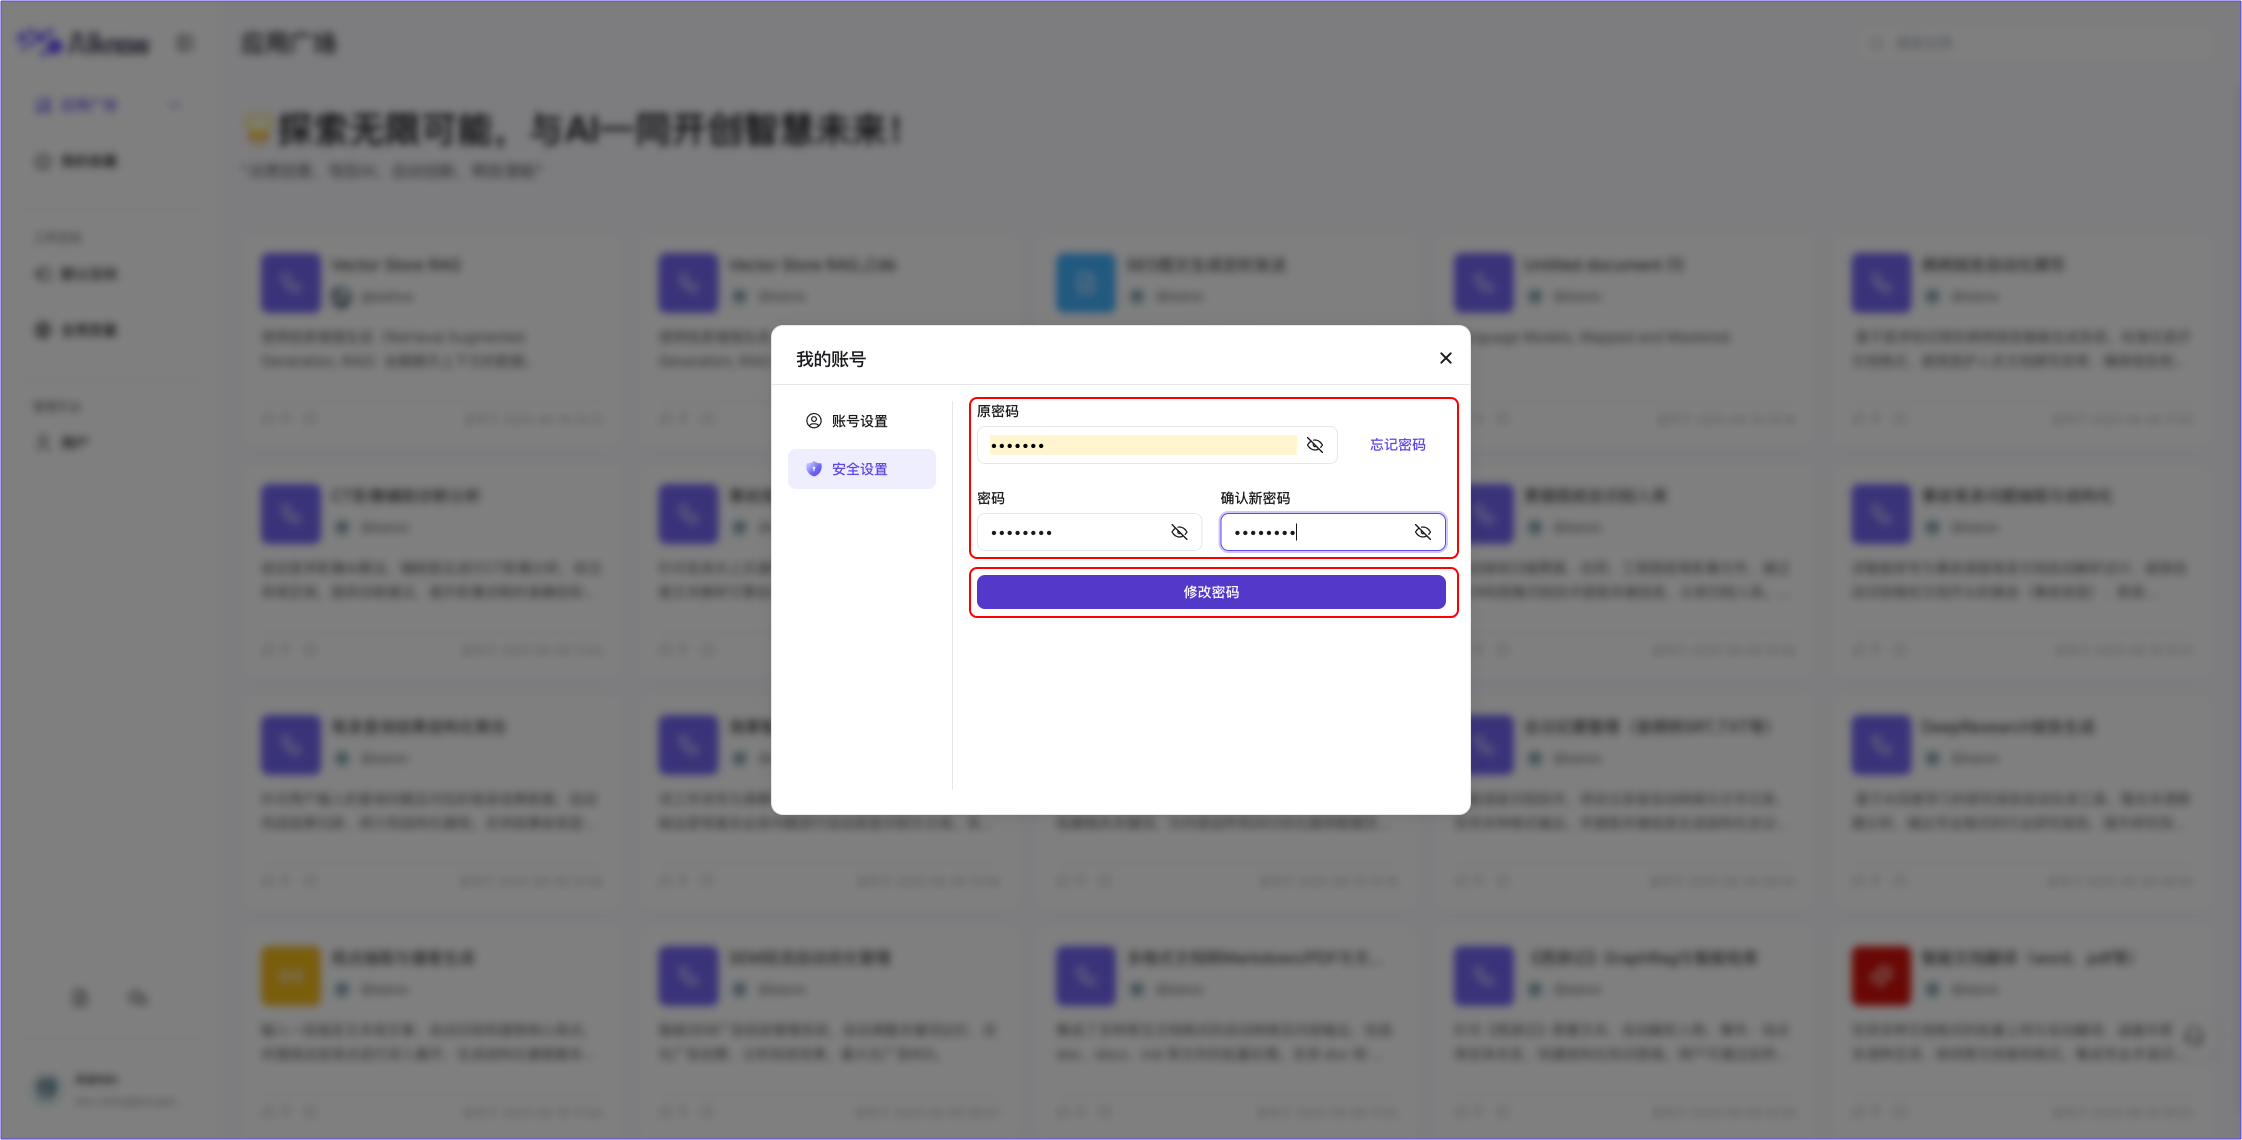The image size is (2242, 1140).
Task: Show the 确认新密码 value via eye toggle
Action: (x=1423, y=532)
